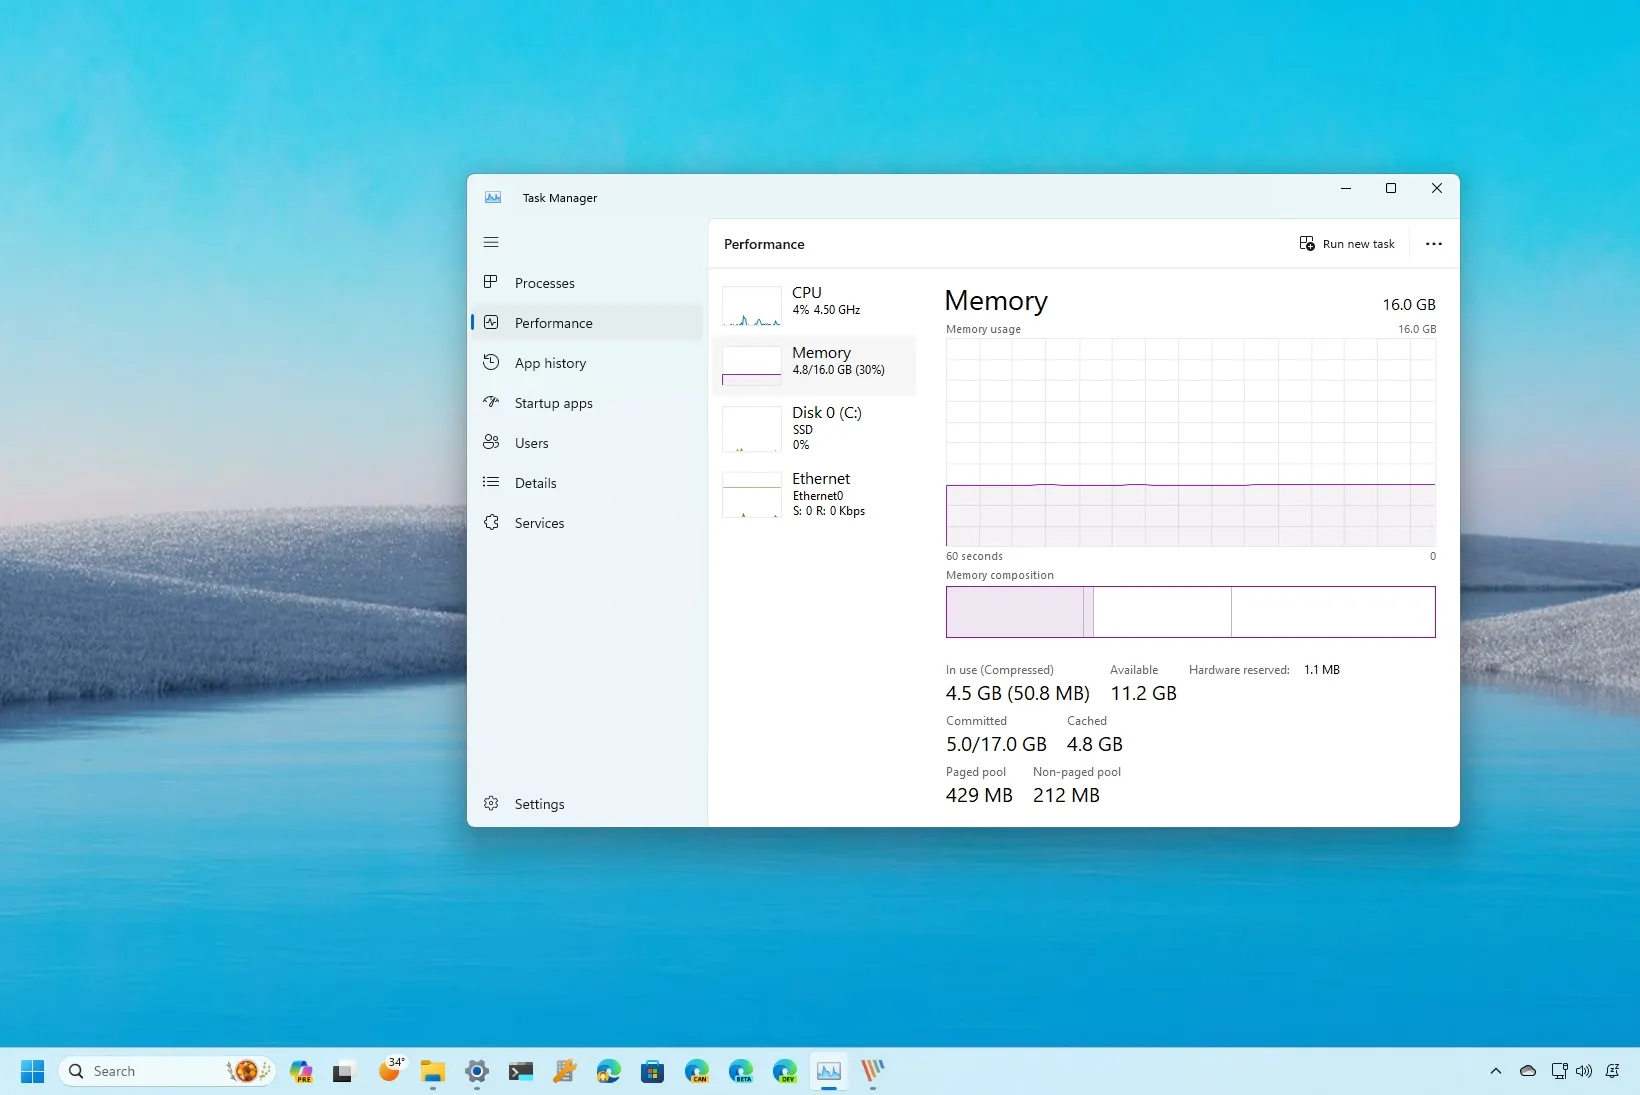Open Microsoft Edge from taskbar
This screenshot has height=1095, width=1640.
point(609,1071)
